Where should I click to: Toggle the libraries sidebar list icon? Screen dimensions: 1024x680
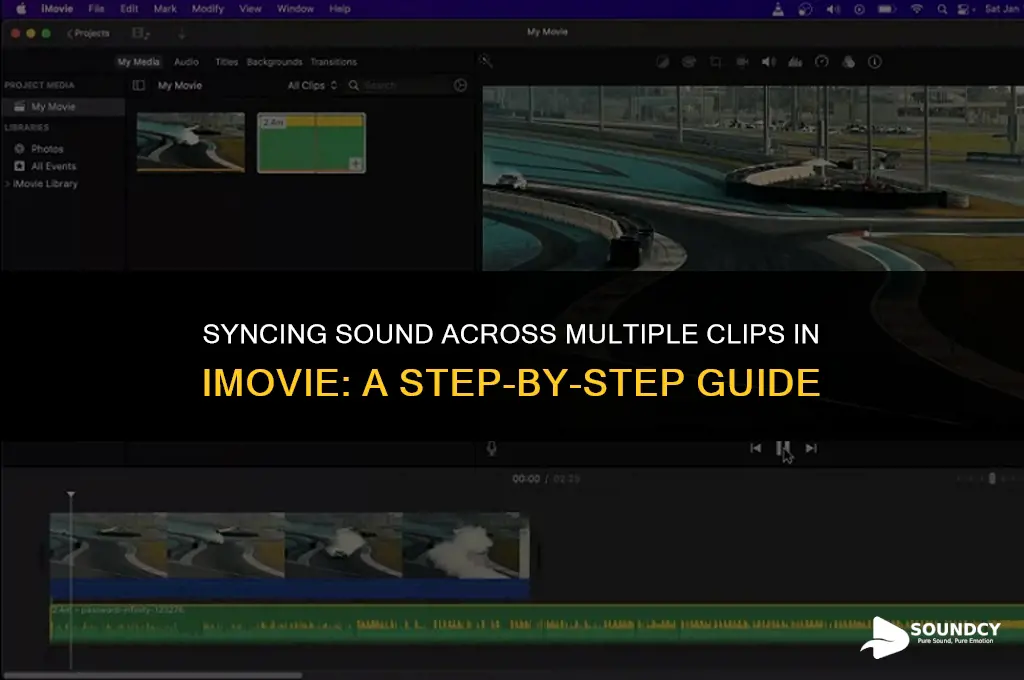(138, 86)
